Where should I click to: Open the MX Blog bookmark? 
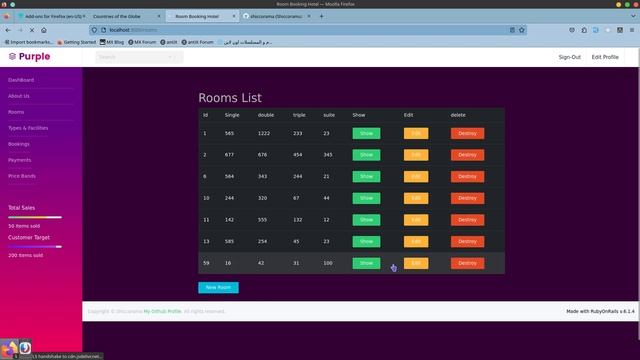pyautogui.click(x=112, y=42)
